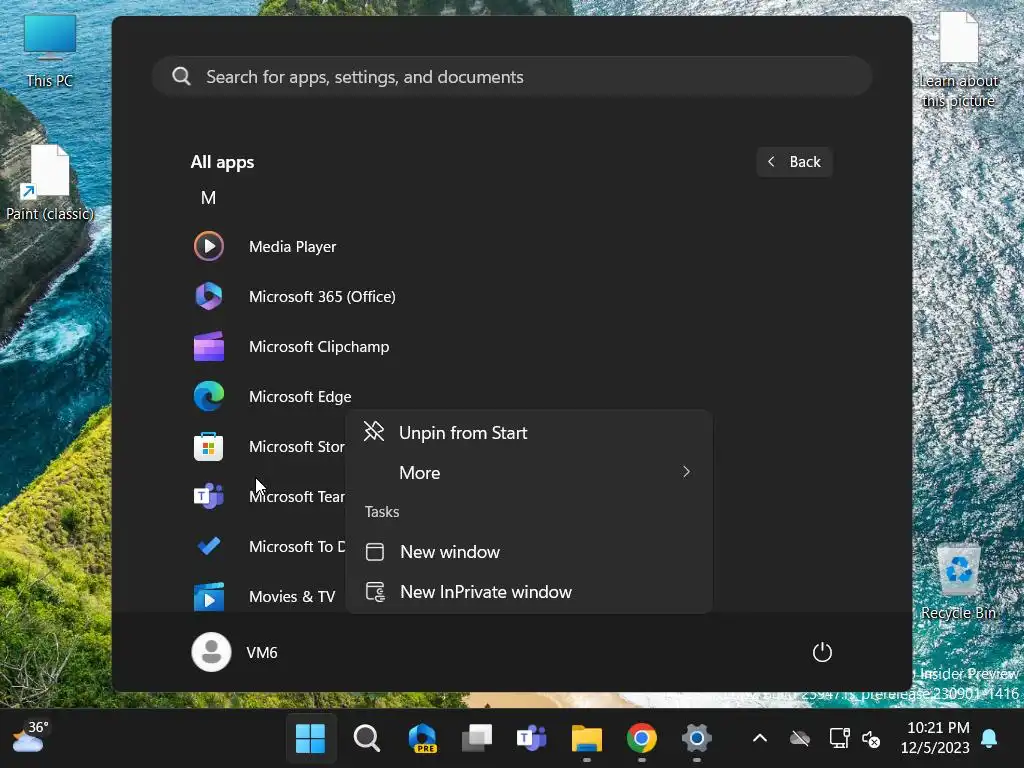The width and height of the screenshot is (1024, 768).
Task: Open the clock showing 10:21 PM
Action: click(936, 737)
